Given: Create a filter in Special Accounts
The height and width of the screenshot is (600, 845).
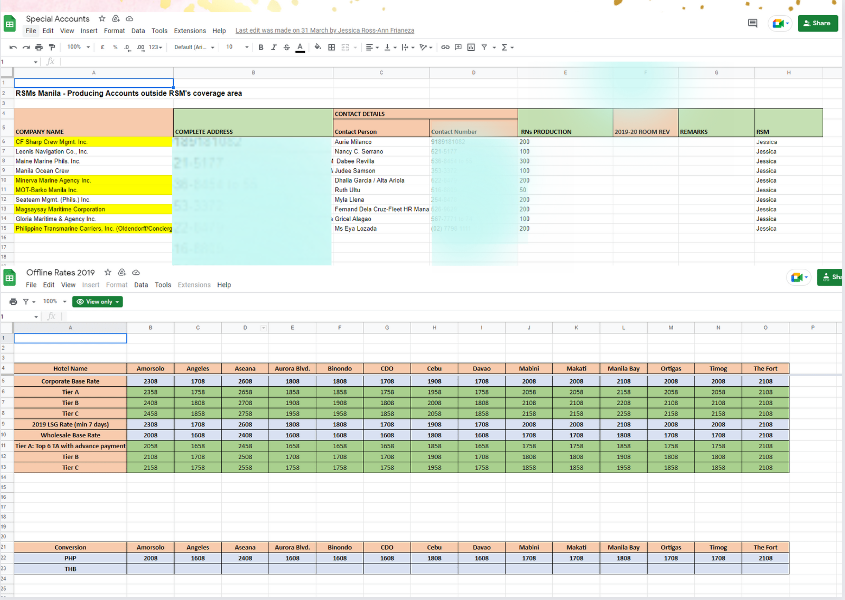Looking at the screenshot, I should (x=484, y=47).
